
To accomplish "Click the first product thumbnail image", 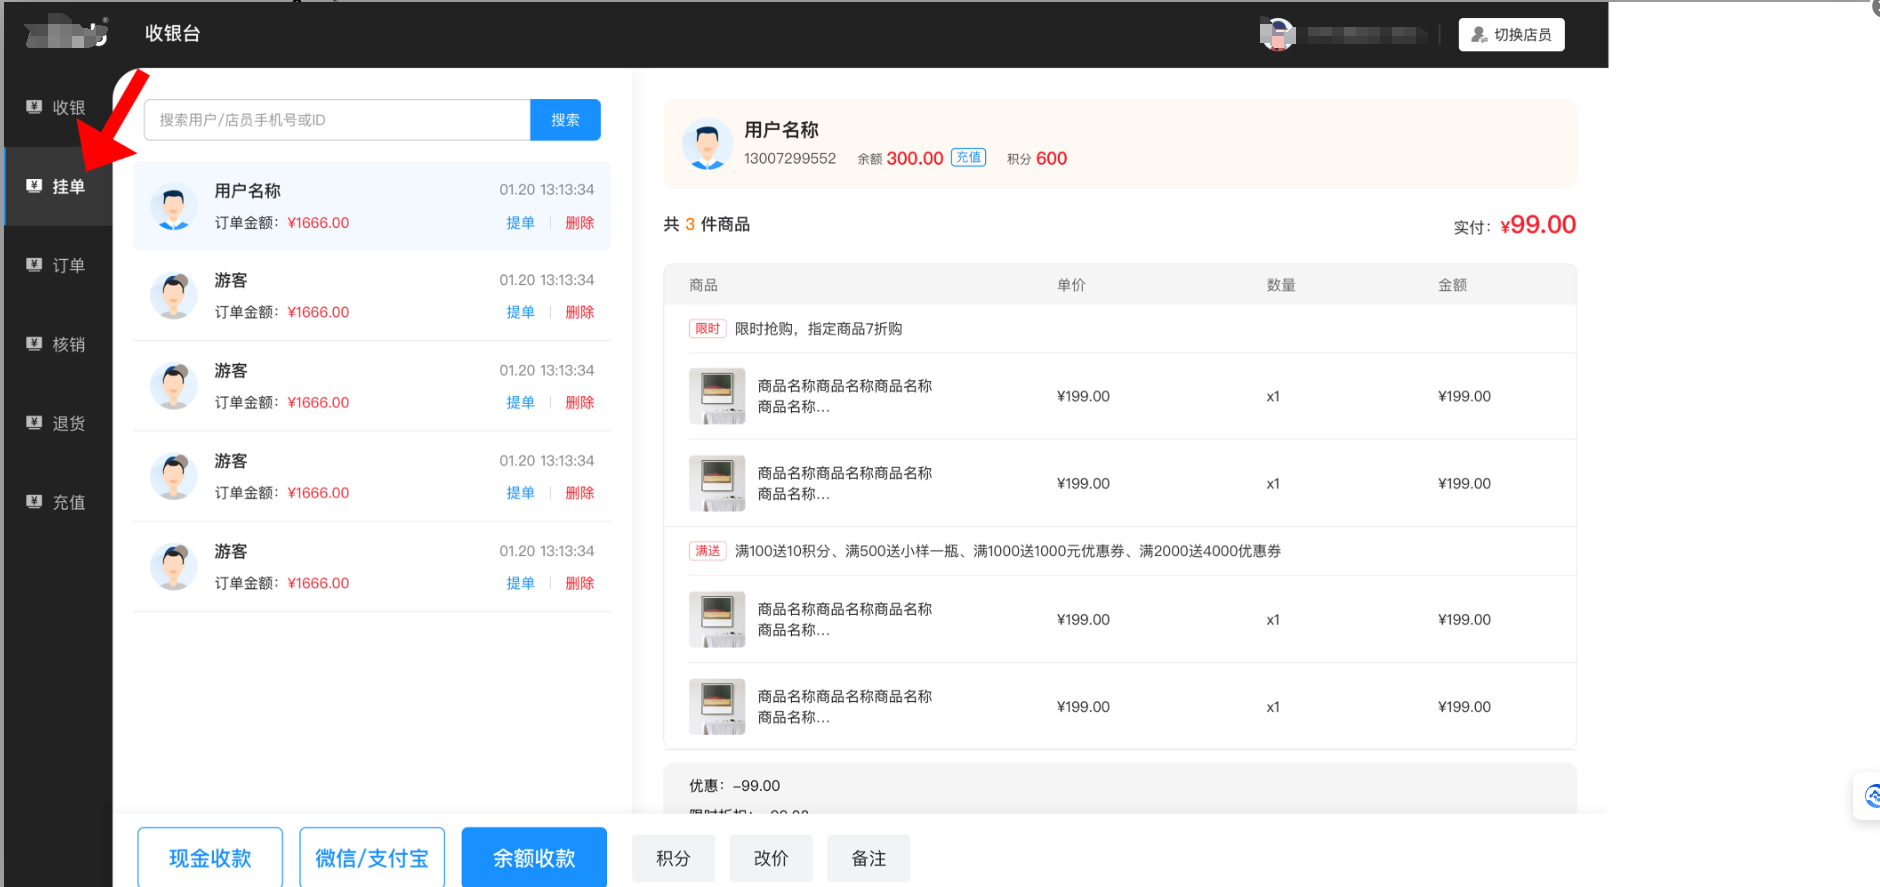I will click(x=717, y=396).
